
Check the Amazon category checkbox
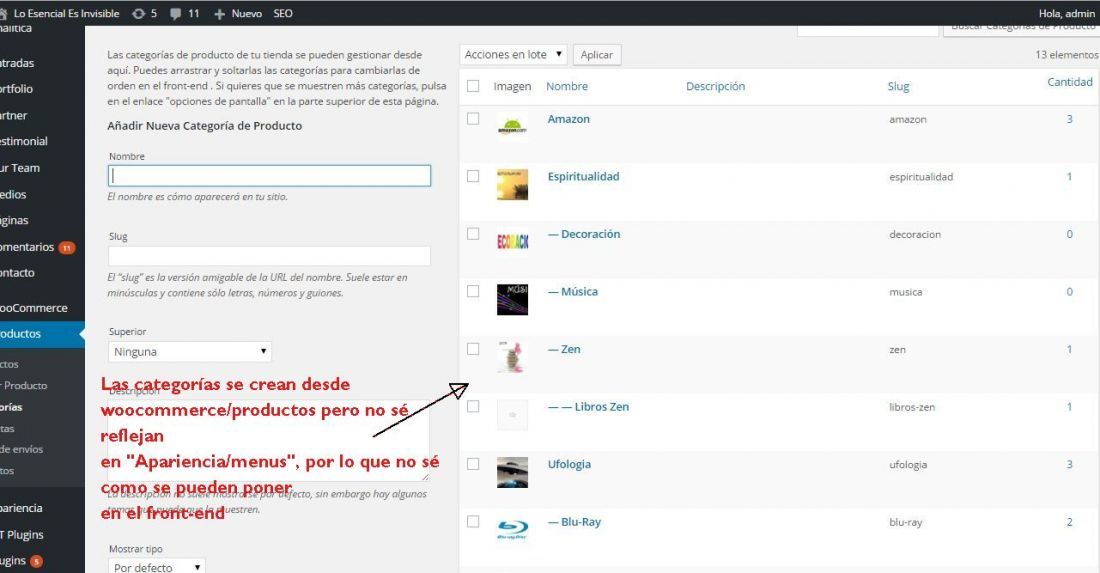tap(474, 119)
